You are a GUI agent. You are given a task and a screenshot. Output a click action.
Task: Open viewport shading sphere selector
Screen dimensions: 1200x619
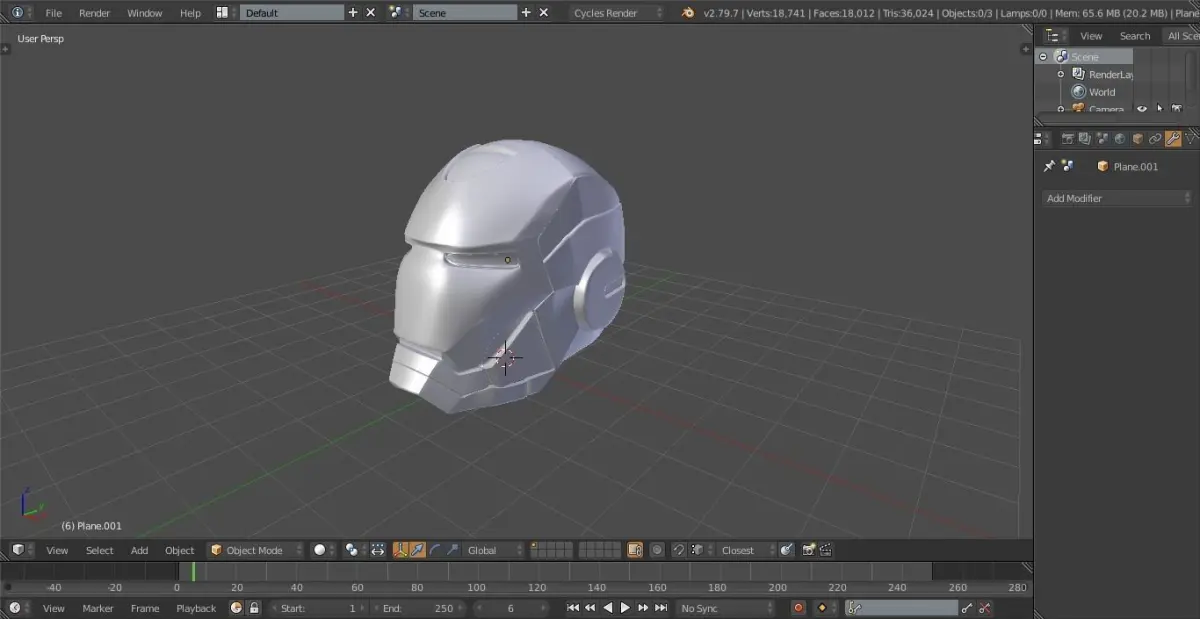click(319, 550)
